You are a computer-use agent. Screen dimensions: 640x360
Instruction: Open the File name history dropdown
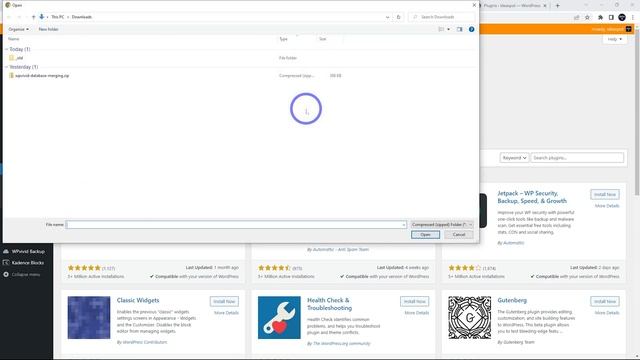404,224
